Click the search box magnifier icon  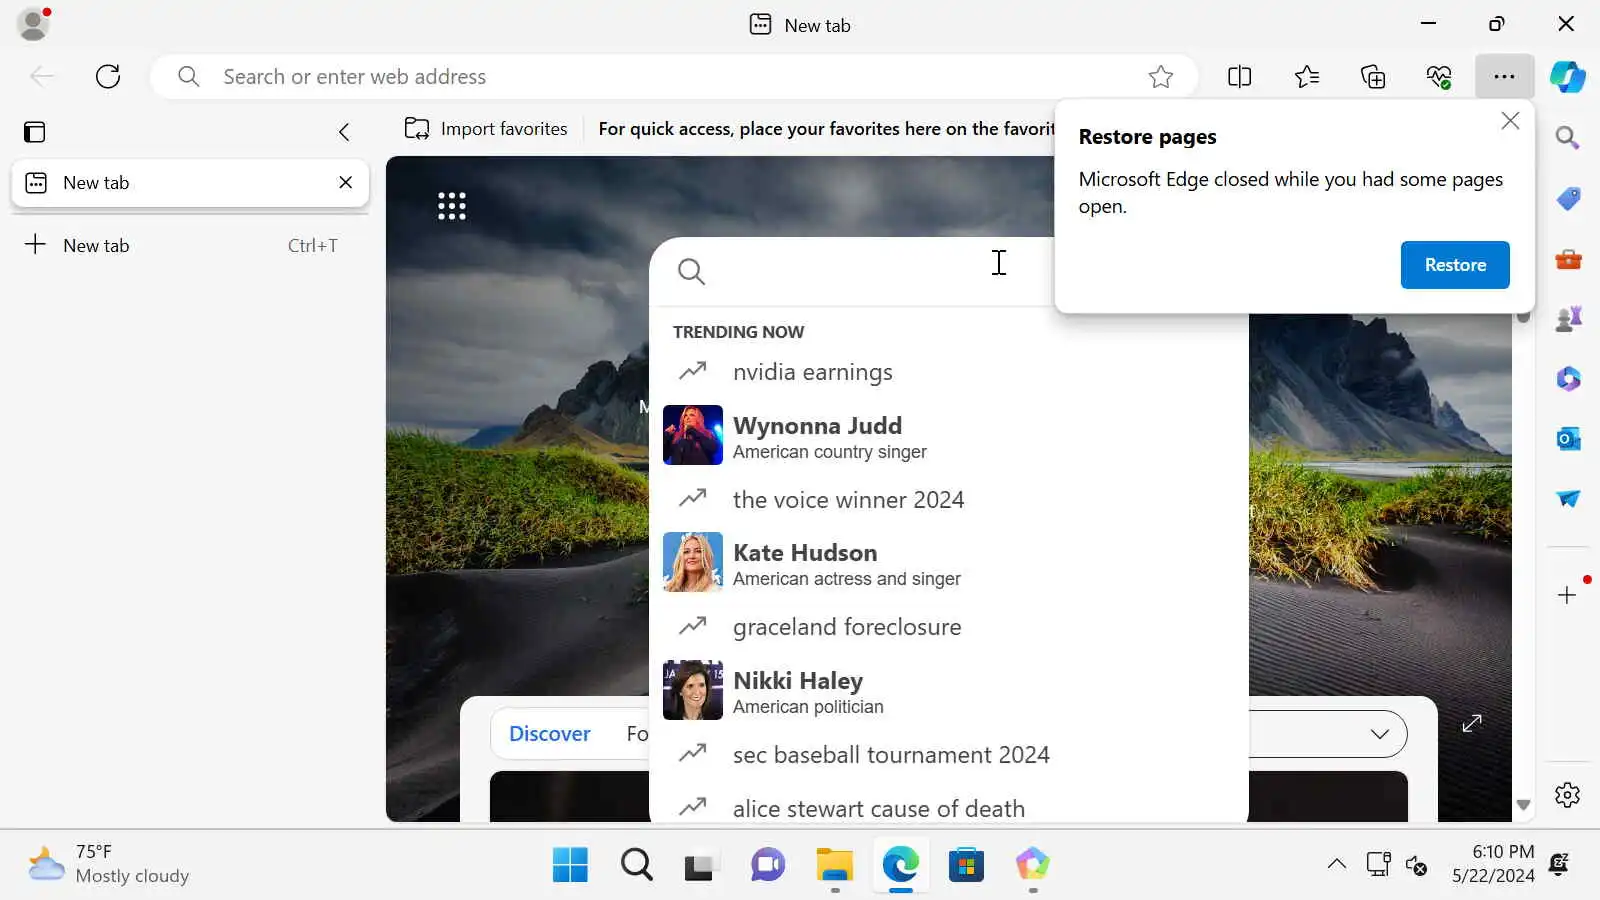[x=691, y=271]
